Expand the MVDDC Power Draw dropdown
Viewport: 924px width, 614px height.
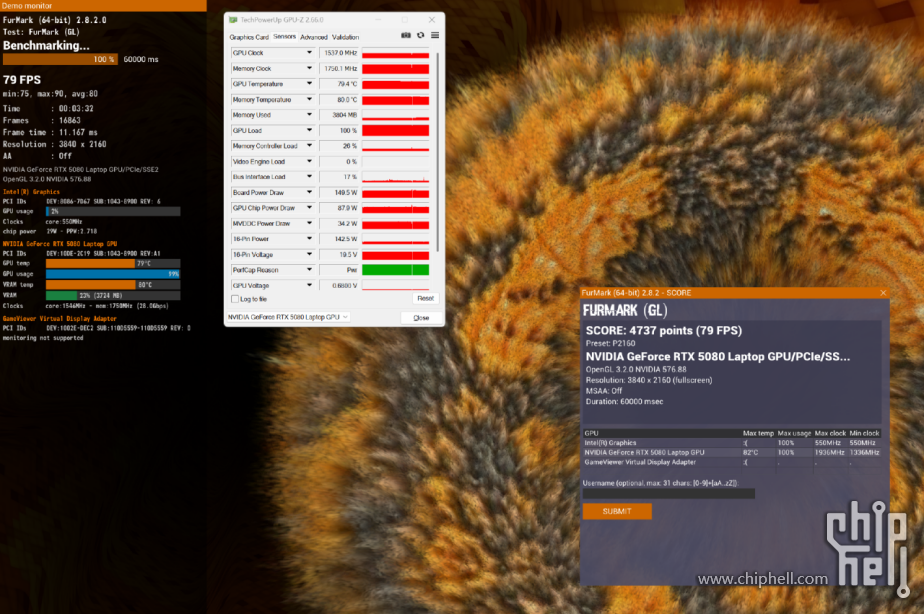point(309,223)
